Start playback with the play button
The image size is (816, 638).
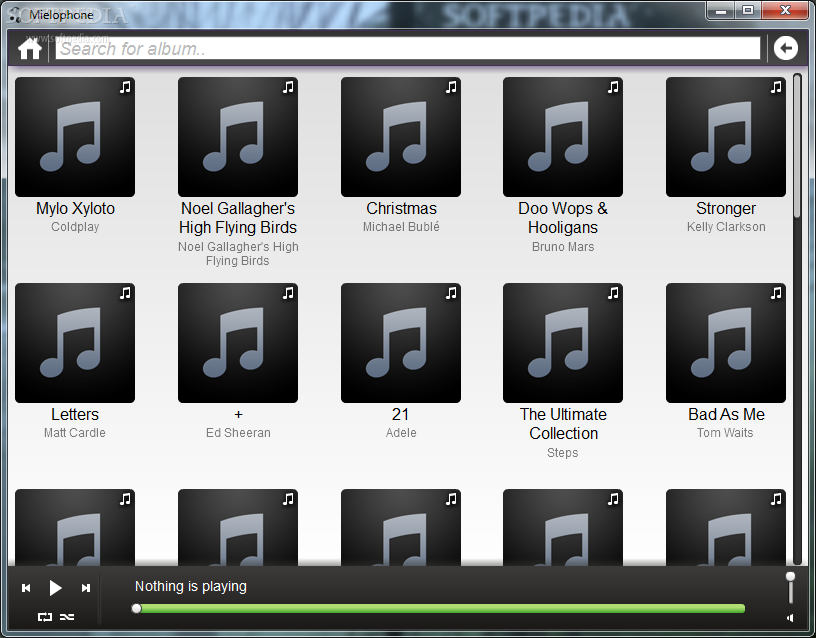tap(55, 588)
